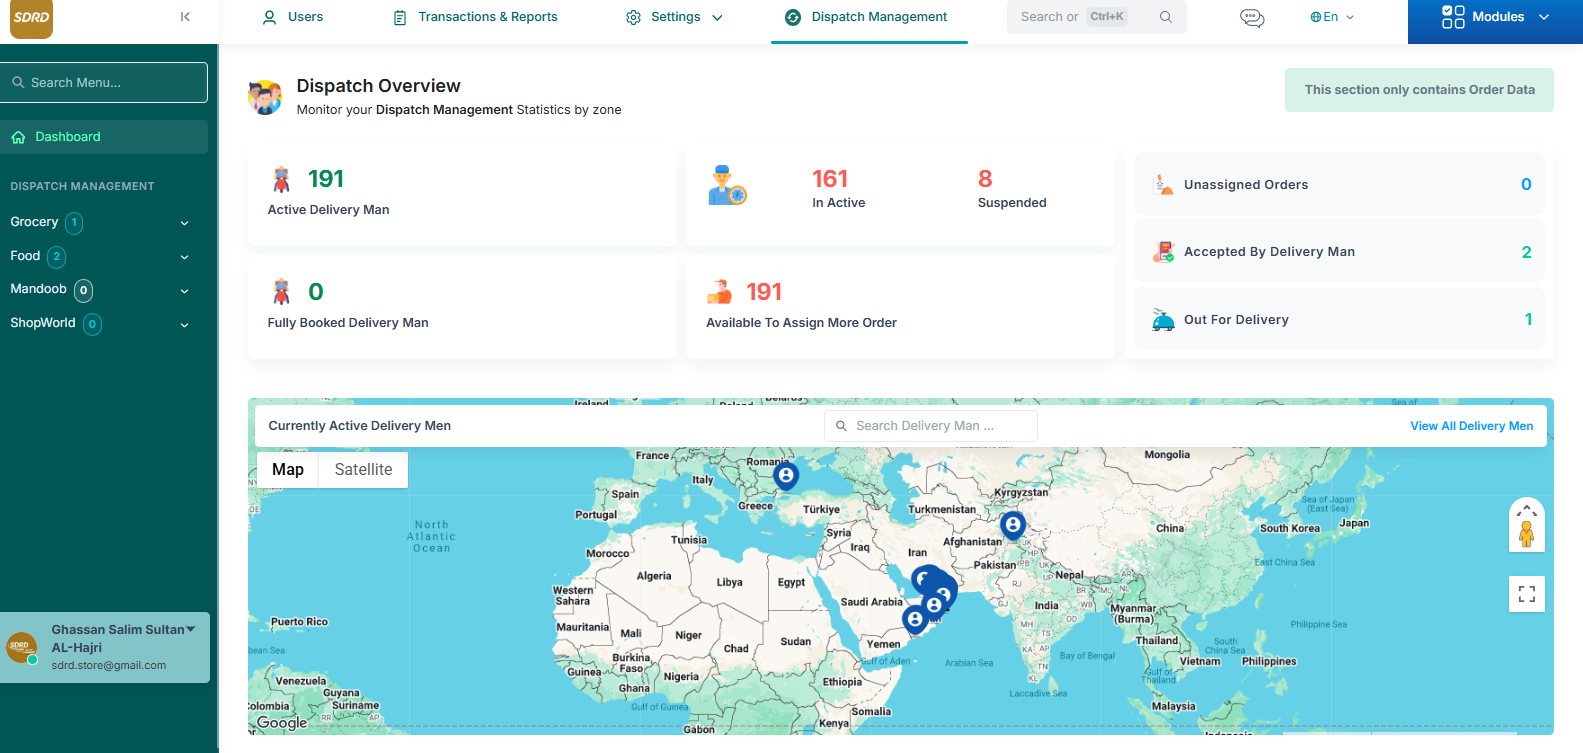The height and width of the screenshot is (753, 1583).
Task: Click Available To Assign More Order card
Action: pyautogui.click(x=900, y=307)
